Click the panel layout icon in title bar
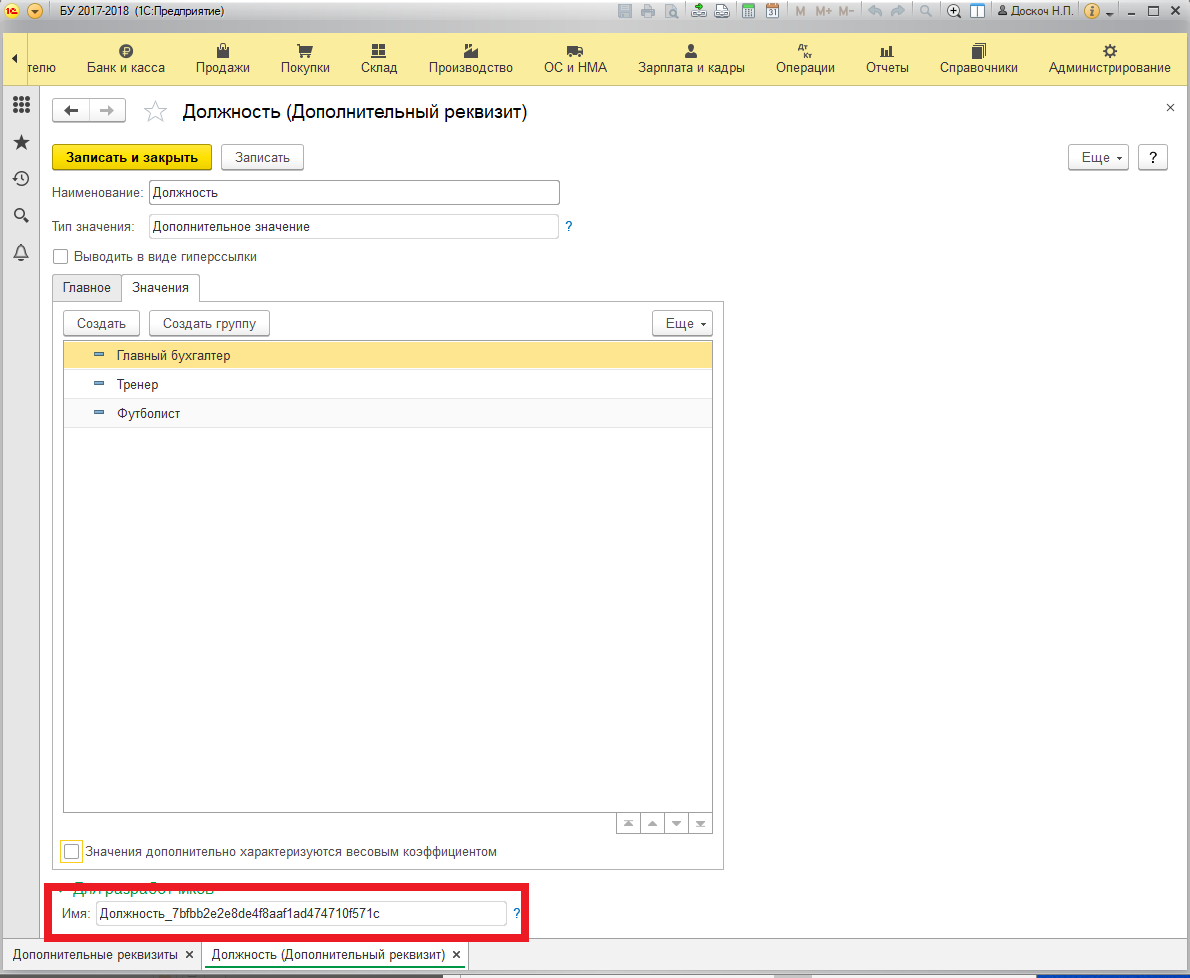This screenshot has height=978, width=1190. tap(978, 11)
